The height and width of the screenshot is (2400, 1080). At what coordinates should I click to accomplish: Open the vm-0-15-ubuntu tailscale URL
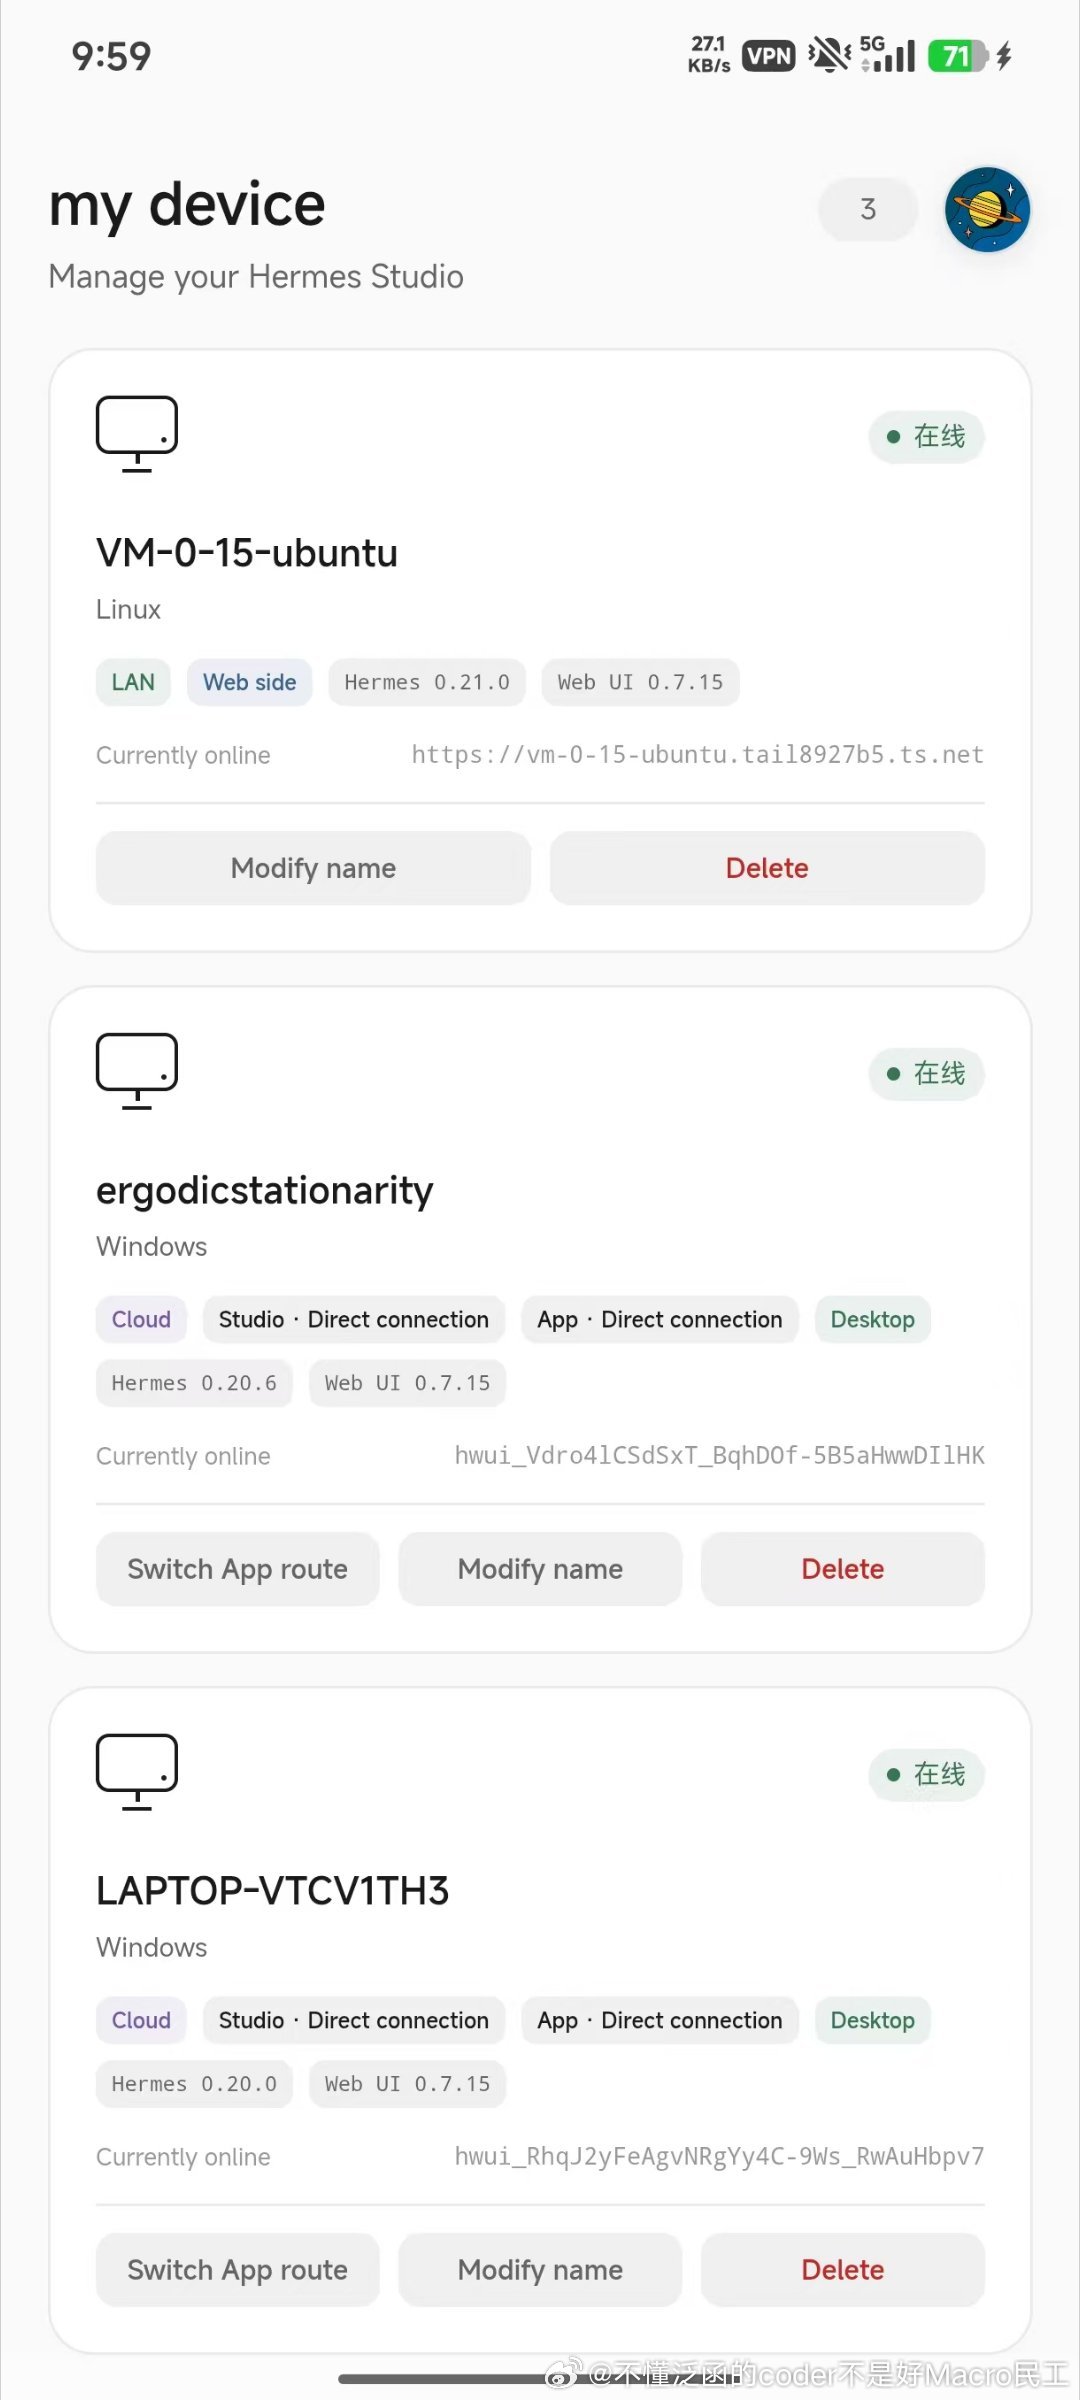[698, 755]
